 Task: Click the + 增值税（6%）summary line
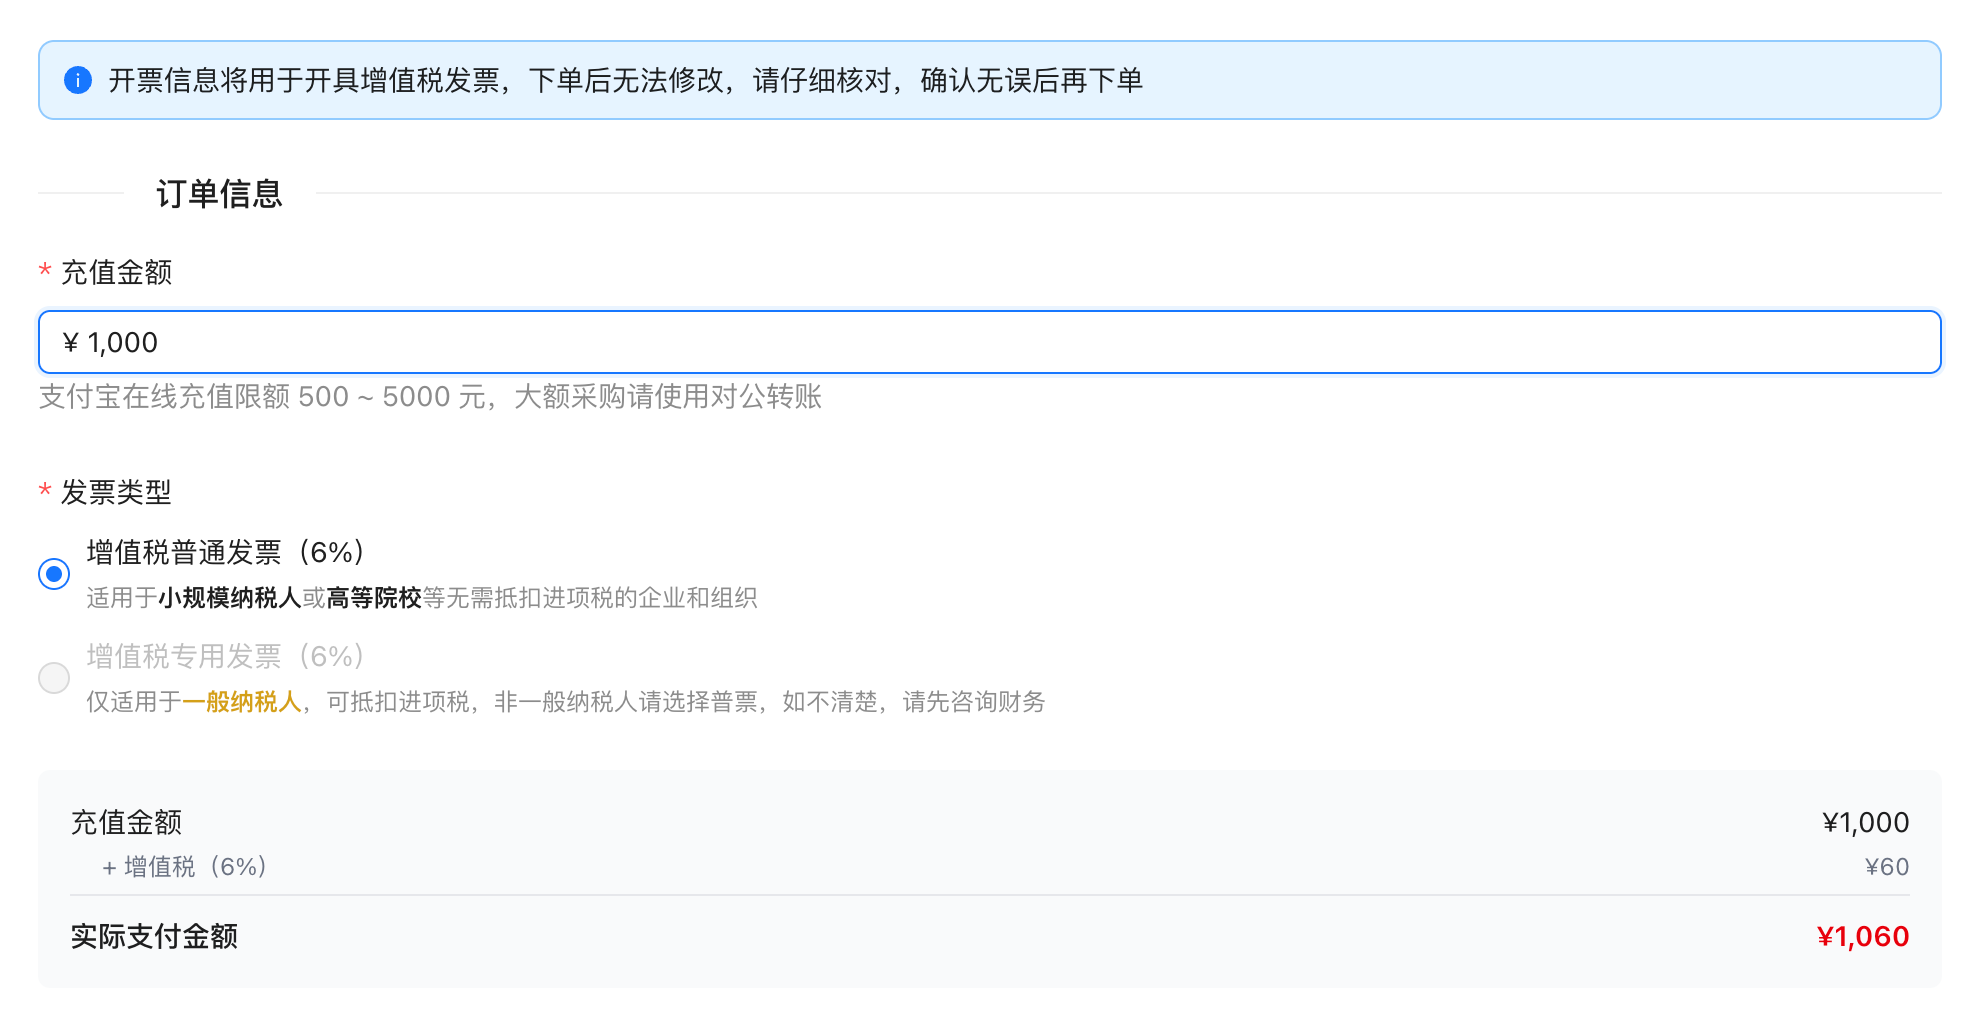click(185, 867)
